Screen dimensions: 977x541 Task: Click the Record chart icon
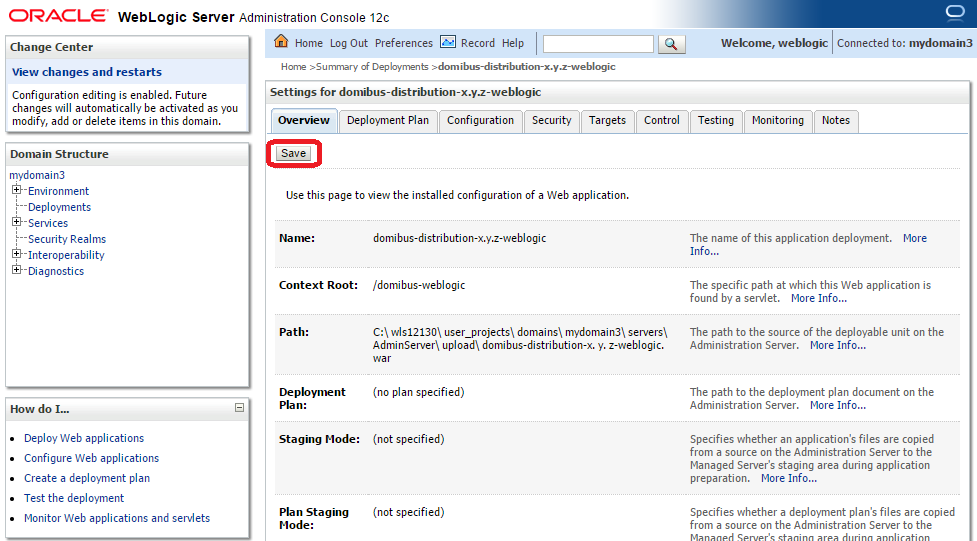click(x=447, y=42)
